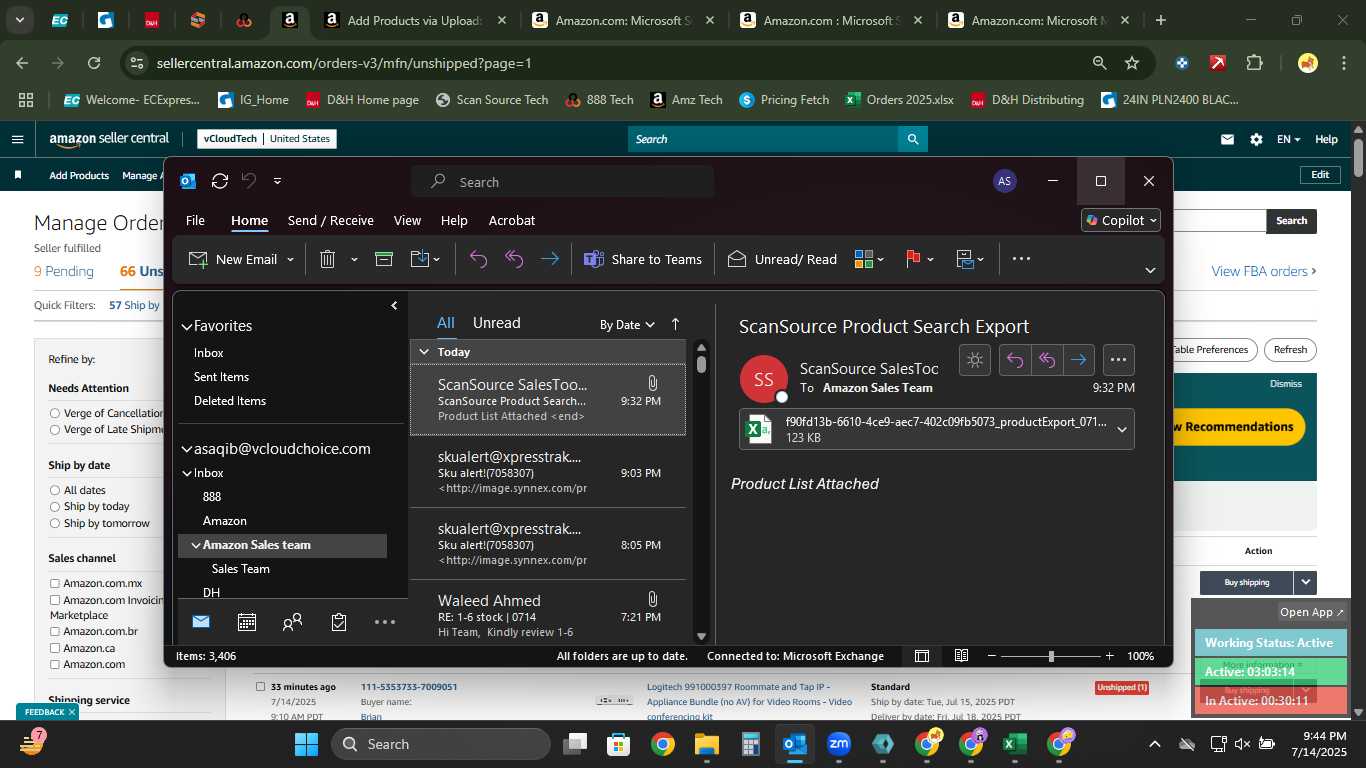1366x768 pixels.
Task: Open People contacts view in Outlook
Action: (293, 622)
